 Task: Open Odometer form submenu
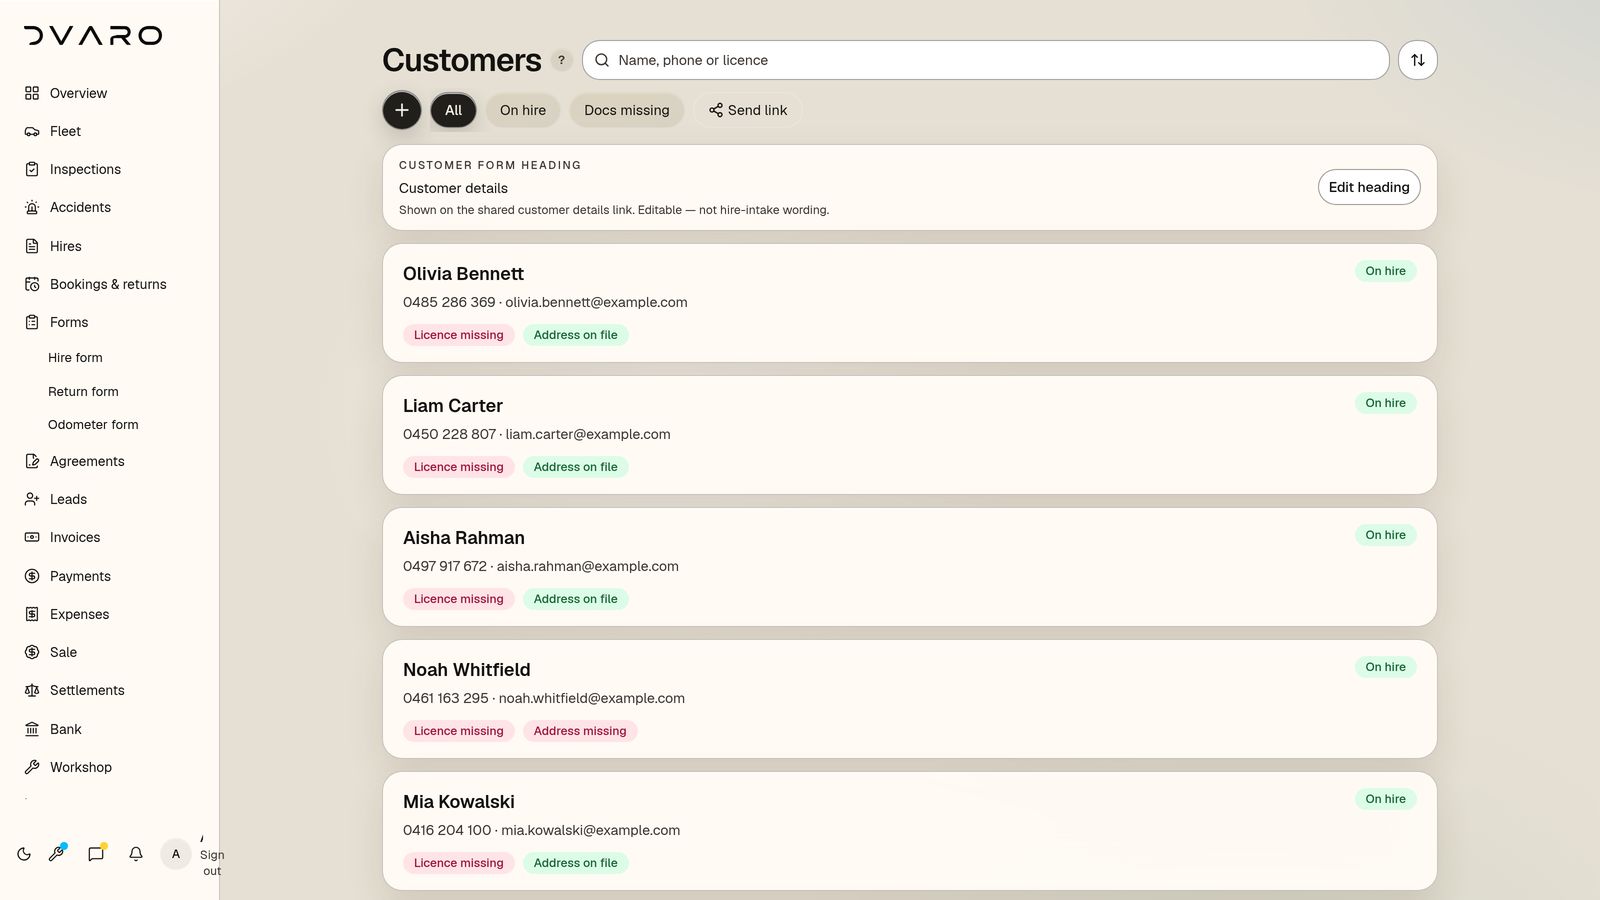93,424
